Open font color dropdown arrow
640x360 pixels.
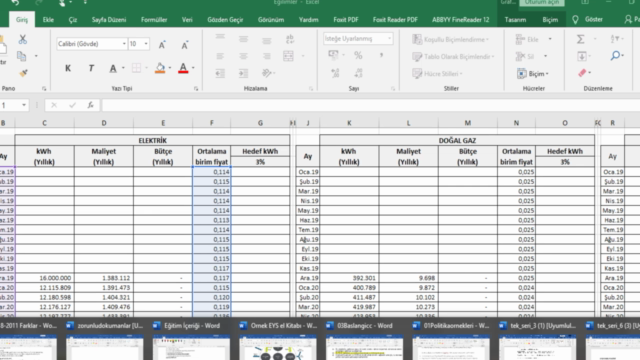[x=193, y=68]
